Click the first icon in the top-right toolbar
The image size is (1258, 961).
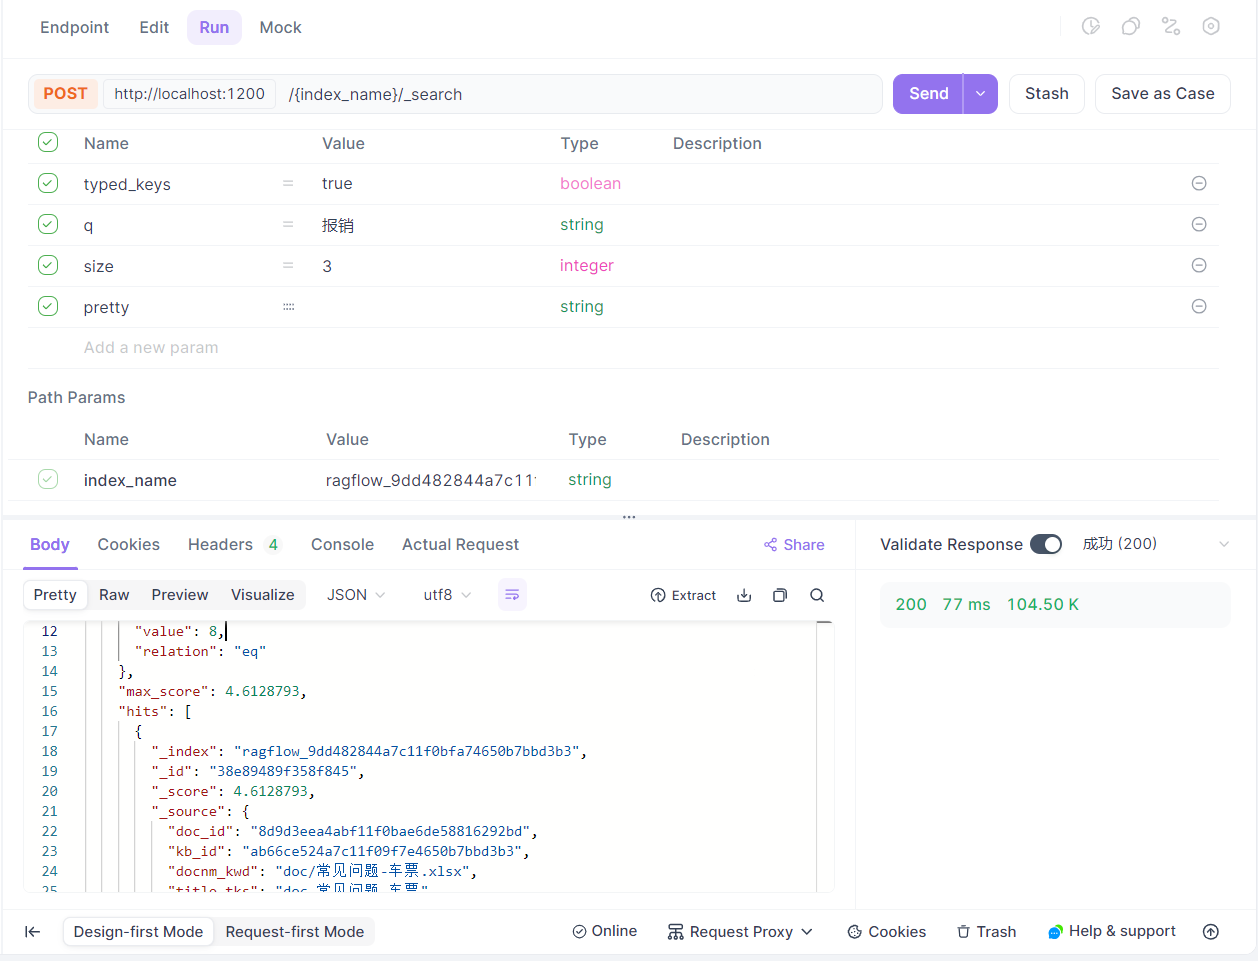(x=1091, y=26)
